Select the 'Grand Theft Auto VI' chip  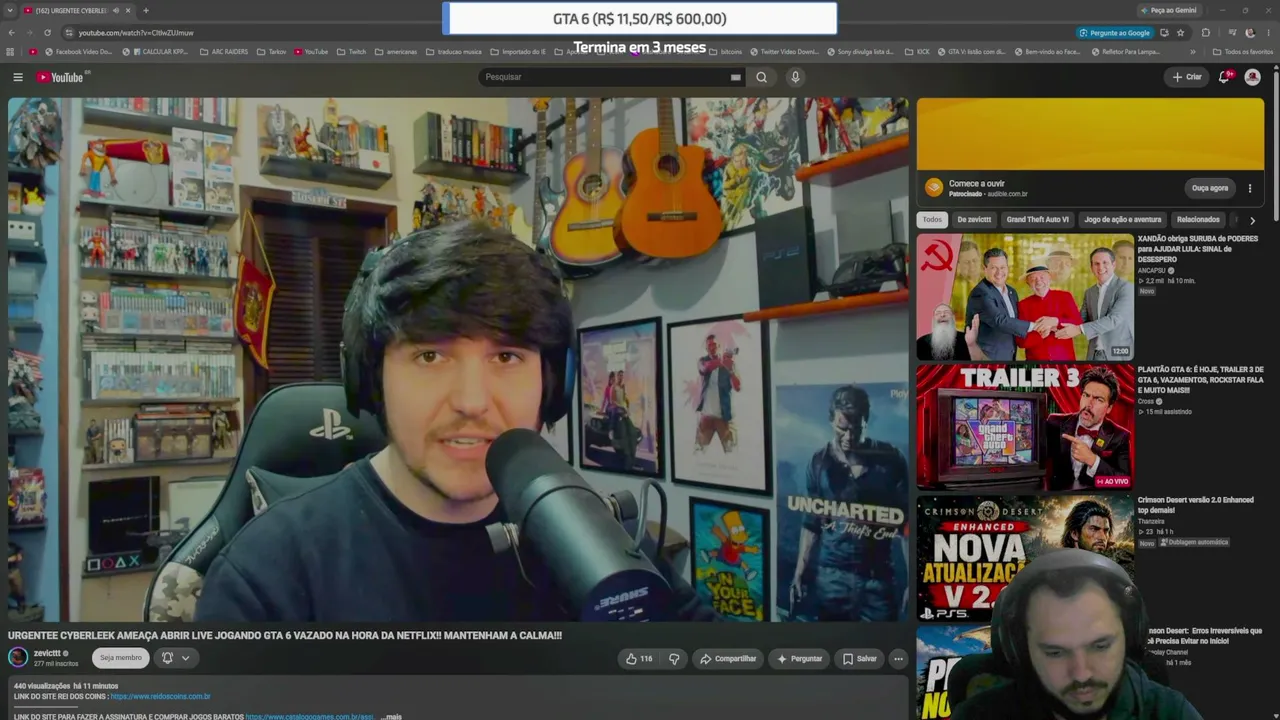click(x=1038, y=220)
